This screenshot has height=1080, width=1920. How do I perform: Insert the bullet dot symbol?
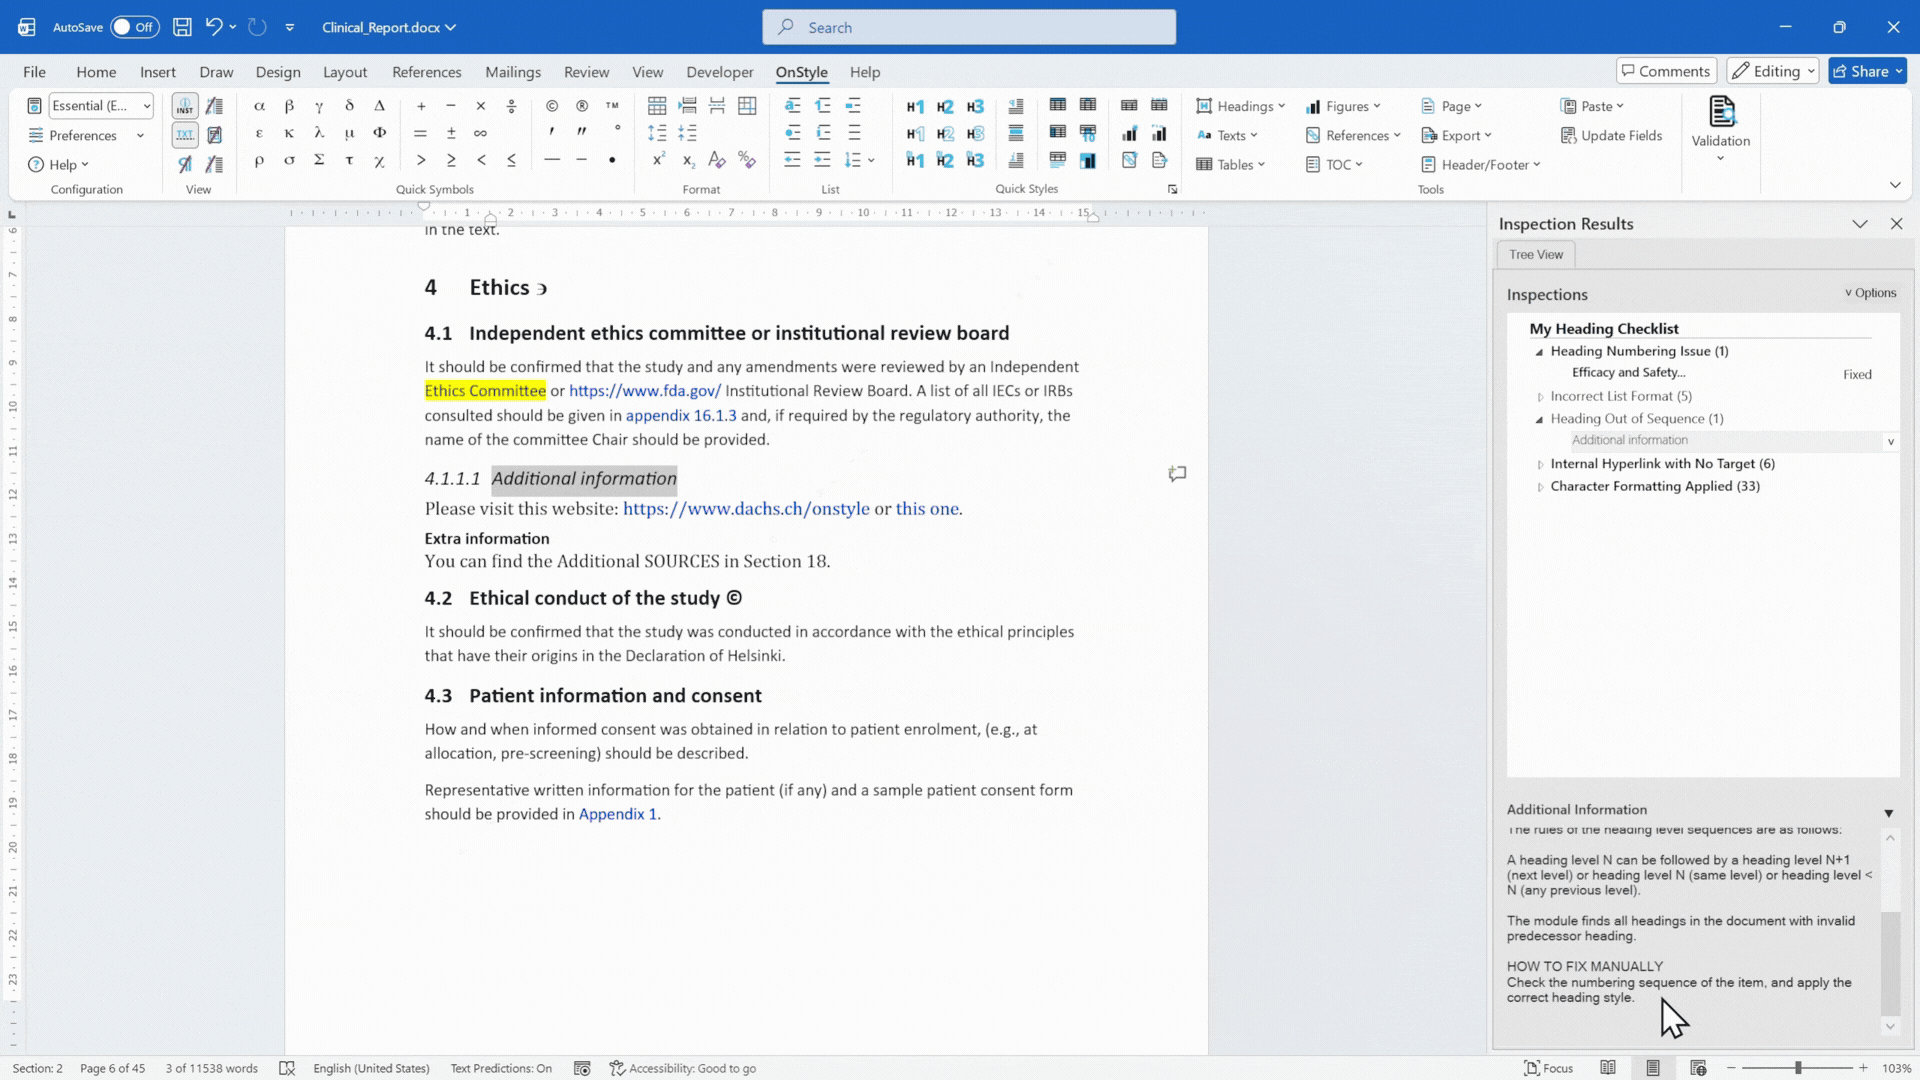(612, 160)
